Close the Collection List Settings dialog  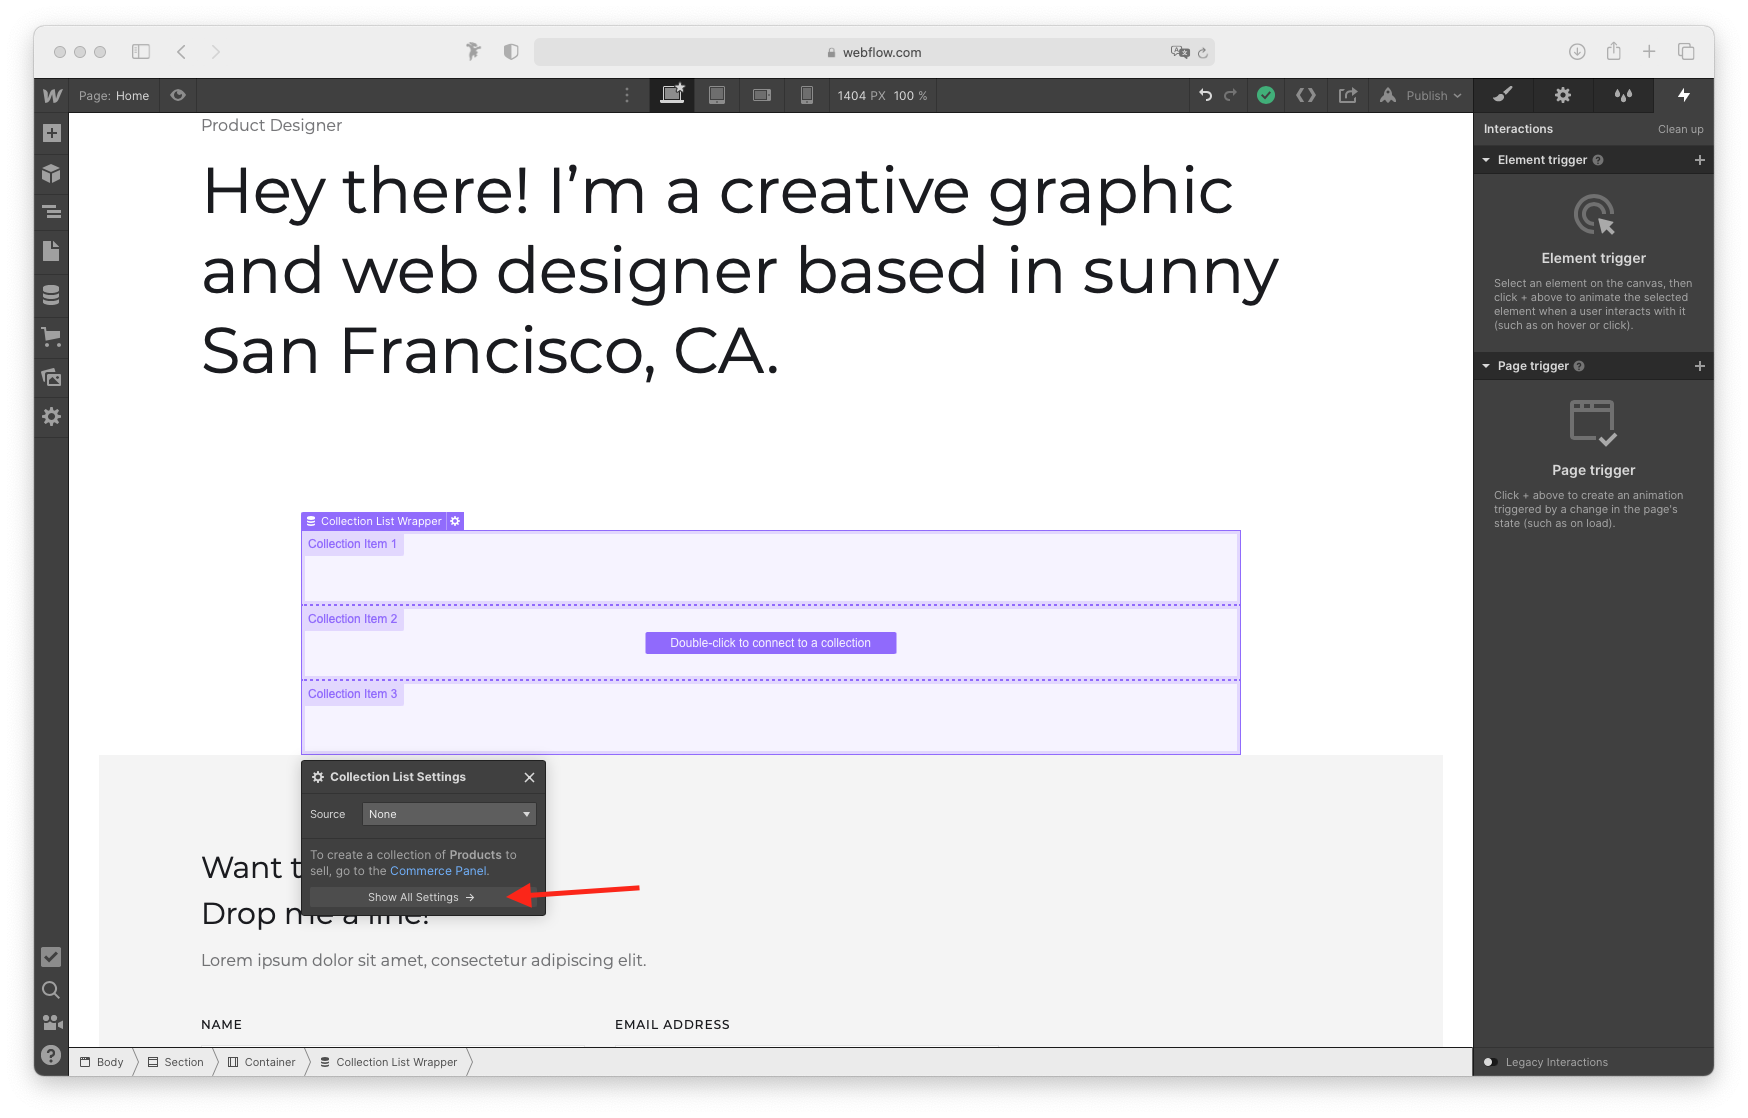[529, 777]
